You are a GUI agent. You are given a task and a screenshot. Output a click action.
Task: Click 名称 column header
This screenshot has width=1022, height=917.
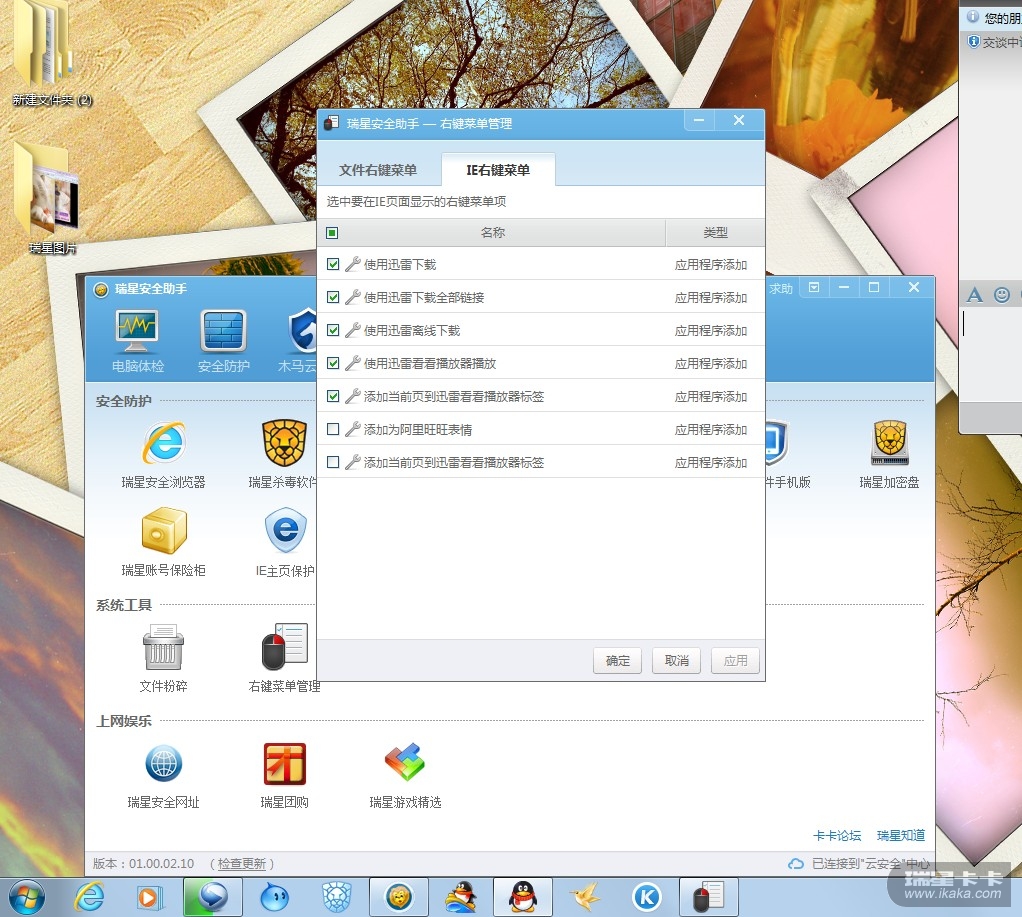pos(493,233)
